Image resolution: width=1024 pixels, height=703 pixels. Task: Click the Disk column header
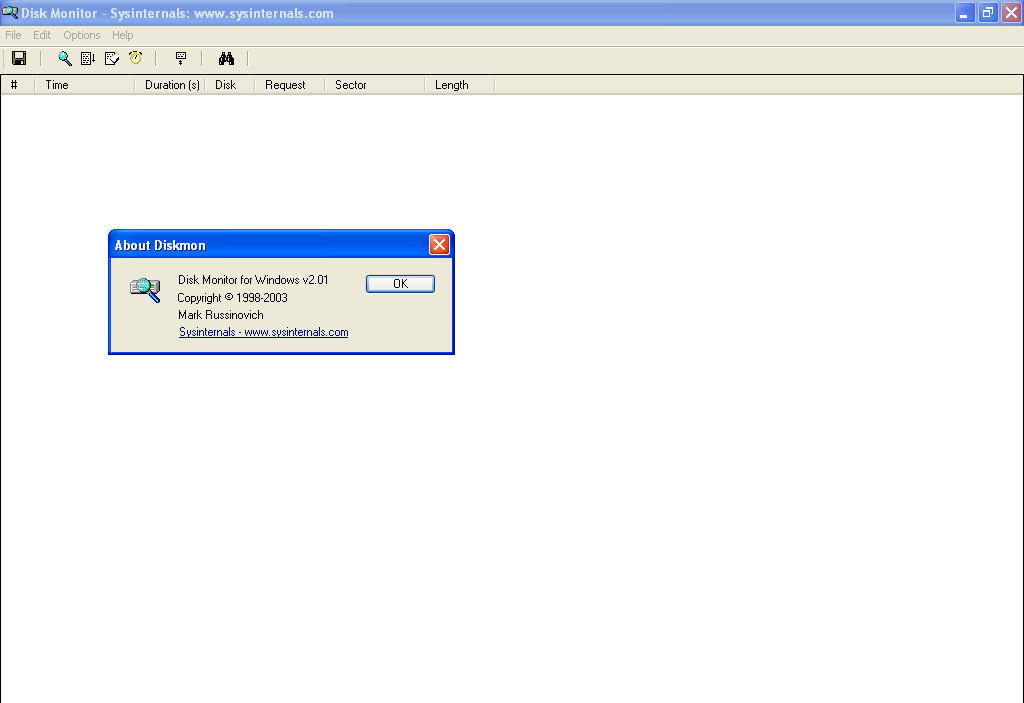pos(230,85)
